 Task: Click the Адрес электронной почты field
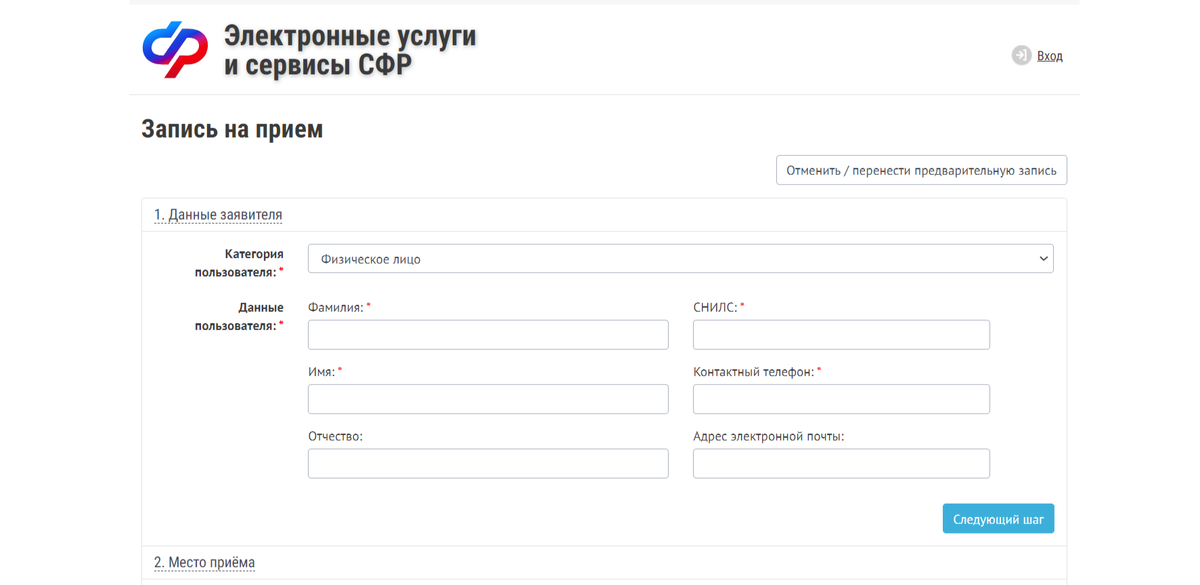point(840,463)
